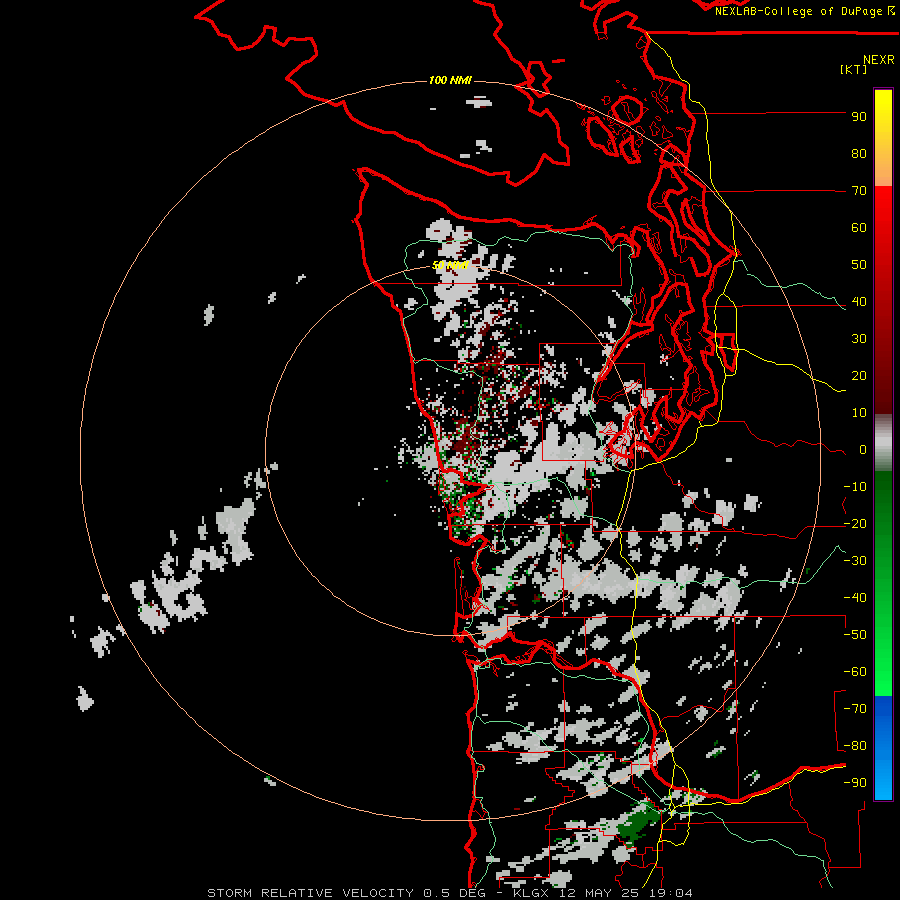Click the KT units label above the color scale
This screenshot has height=900, width=900.
tap(853, 69)
